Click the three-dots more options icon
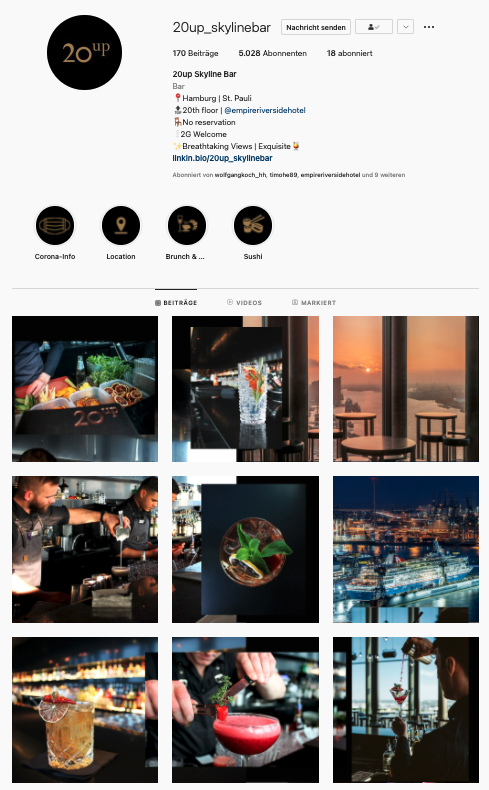Viewport: 489px width, 790px height. click(429, 27)
